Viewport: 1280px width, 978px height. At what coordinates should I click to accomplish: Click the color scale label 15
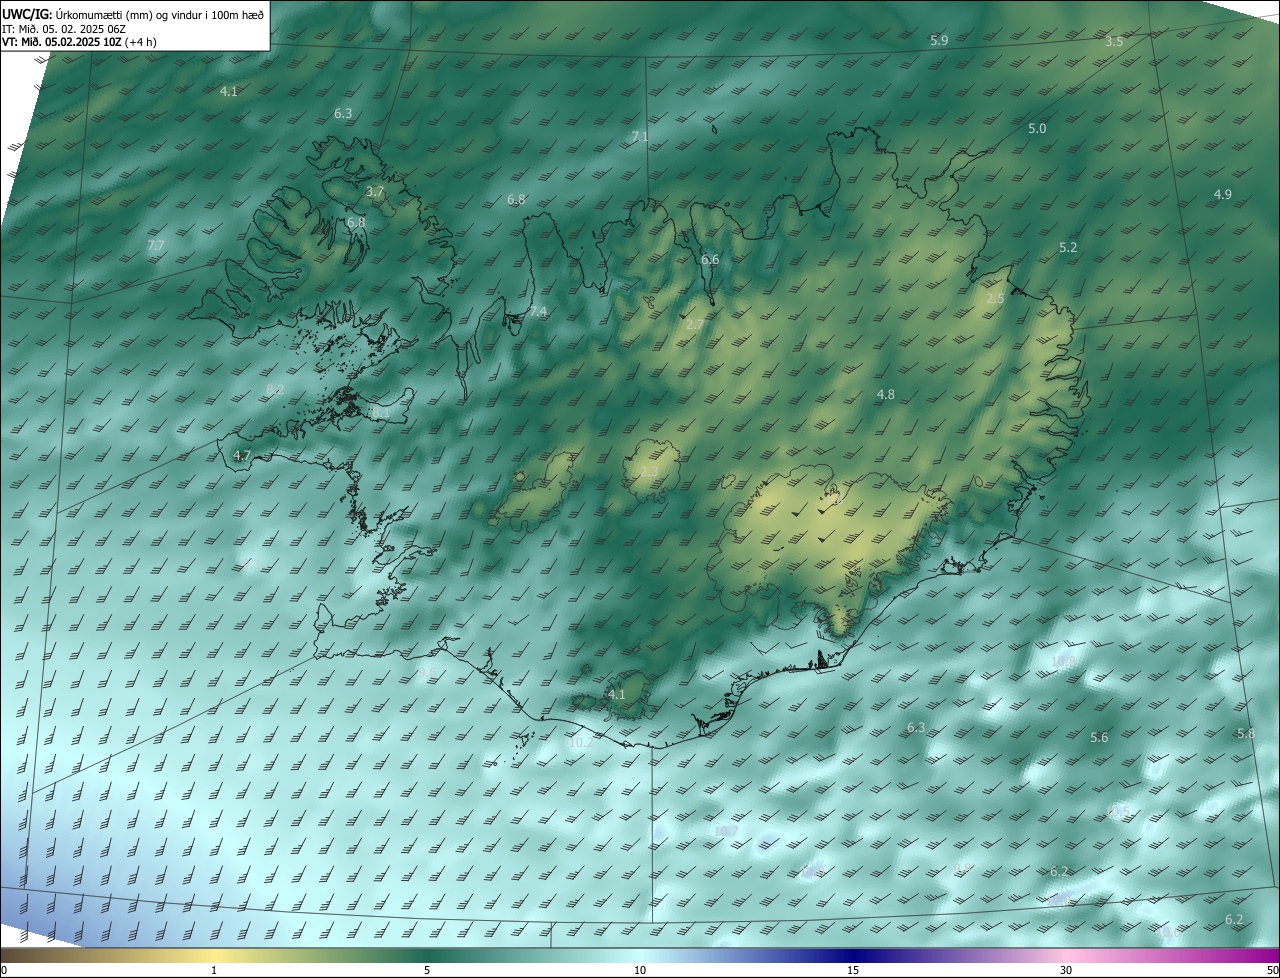(853, 970)
